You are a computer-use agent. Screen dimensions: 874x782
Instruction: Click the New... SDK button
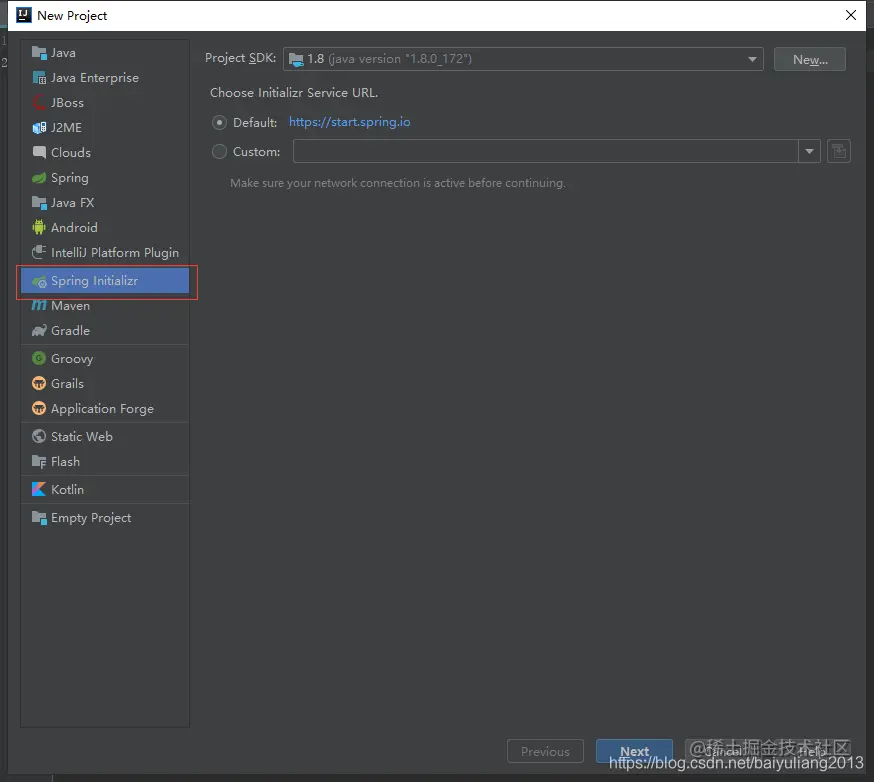pos(810,60)
